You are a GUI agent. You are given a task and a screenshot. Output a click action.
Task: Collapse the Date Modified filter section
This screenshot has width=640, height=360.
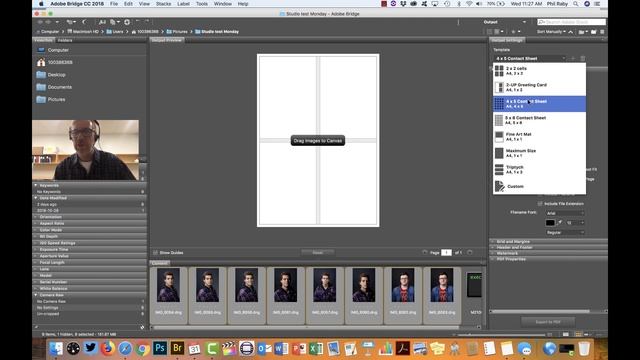36,198
